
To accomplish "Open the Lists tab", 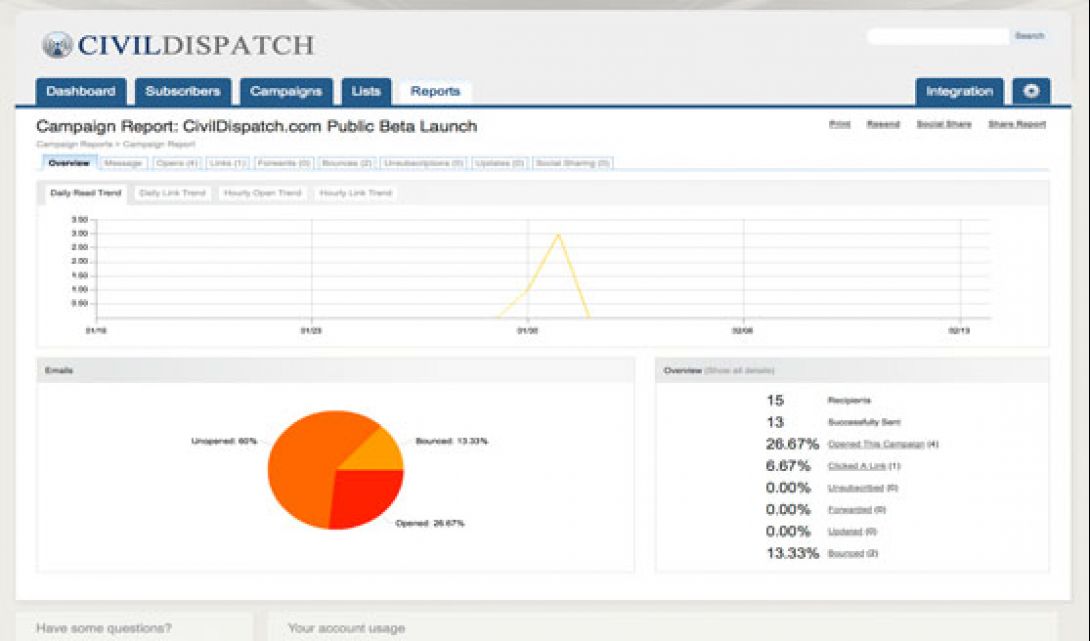I will pos(366,91).
